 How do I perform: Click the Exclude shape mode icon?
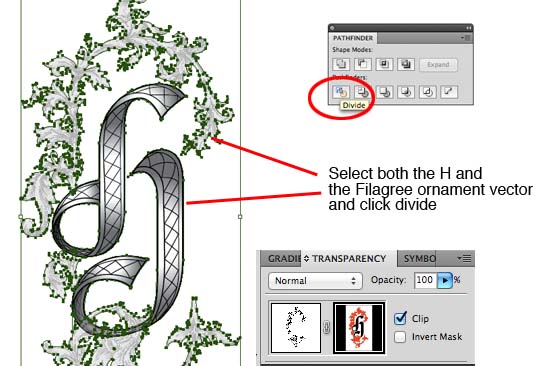click(406, 64)
